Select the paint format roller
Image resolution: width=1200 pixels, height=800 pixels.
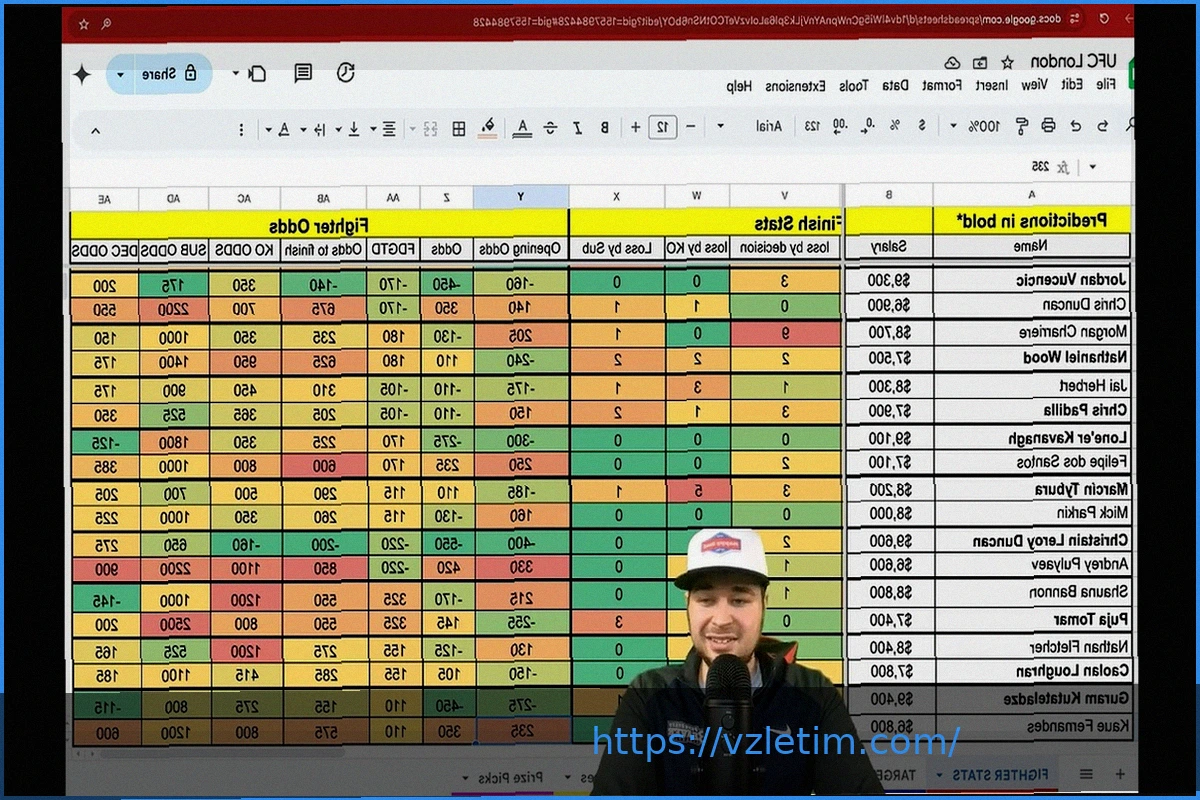point(1021,126)
